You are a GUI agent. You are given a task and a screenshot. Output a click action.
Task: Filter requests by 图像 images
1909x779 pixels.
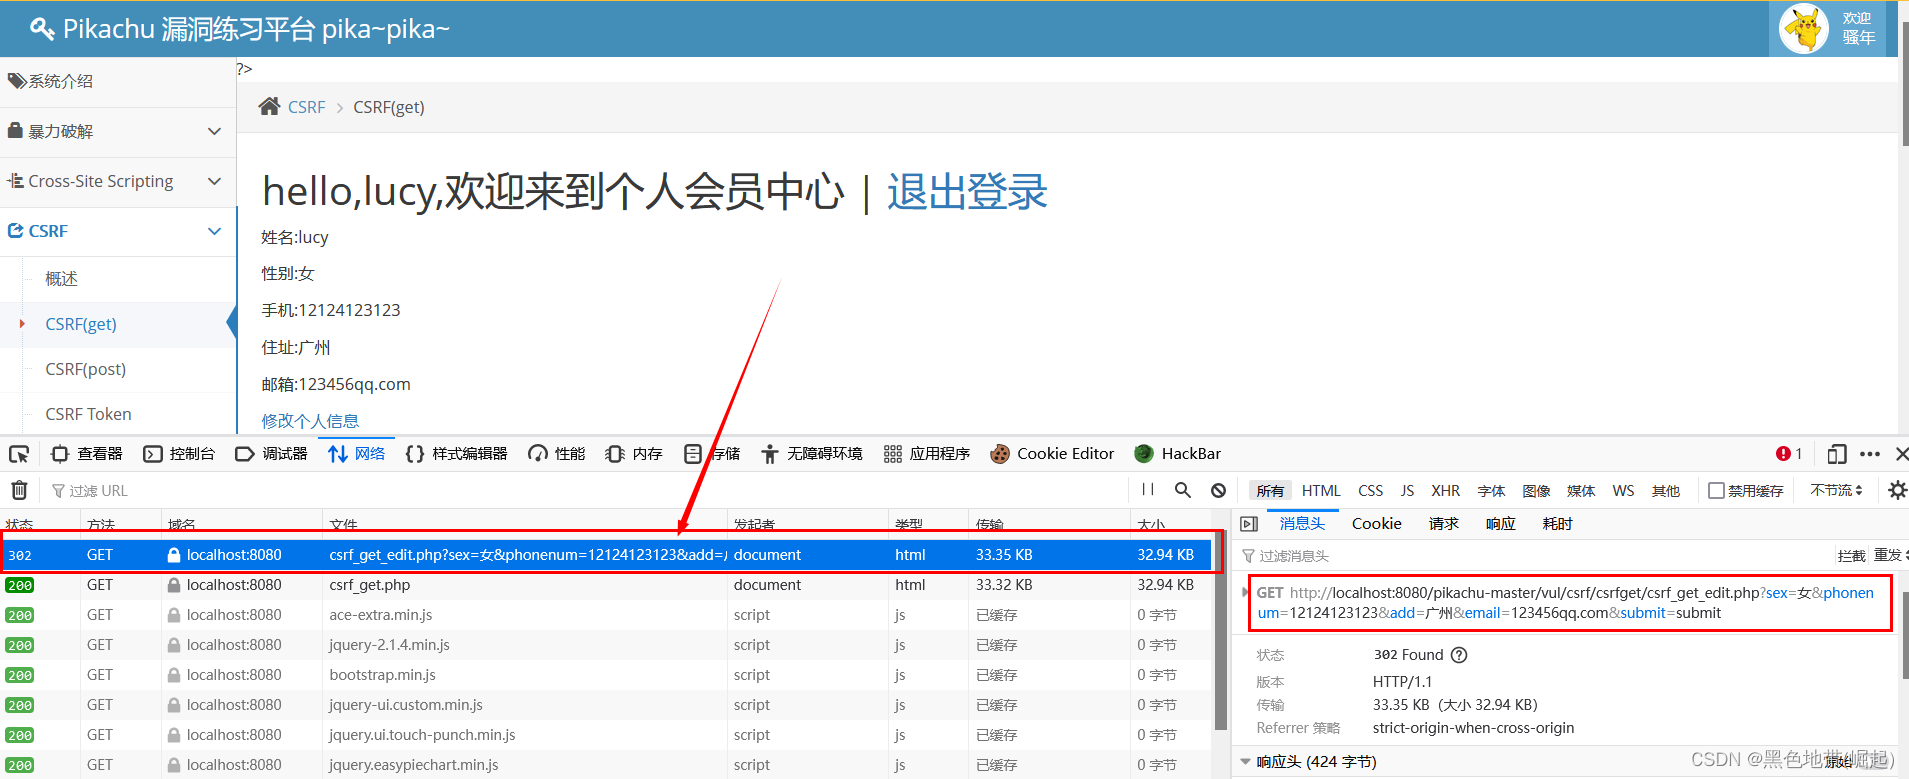(1537, 491)
